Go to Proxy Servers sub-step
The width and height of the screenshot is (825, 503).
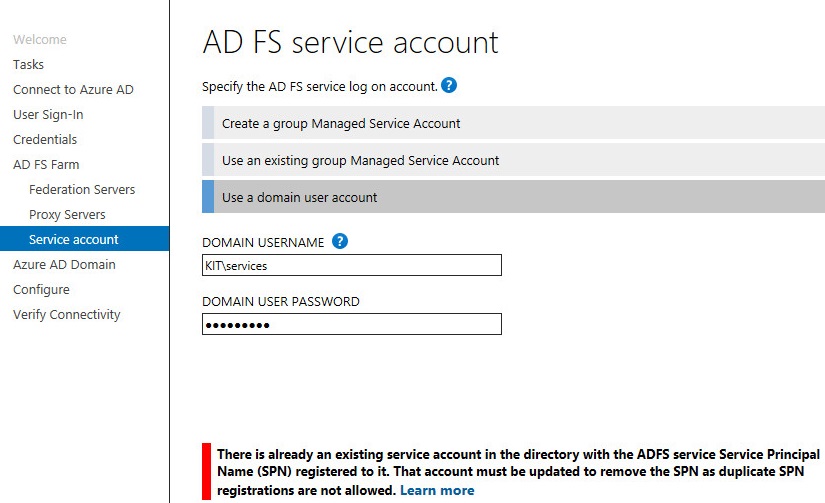[x=67, y=215]
